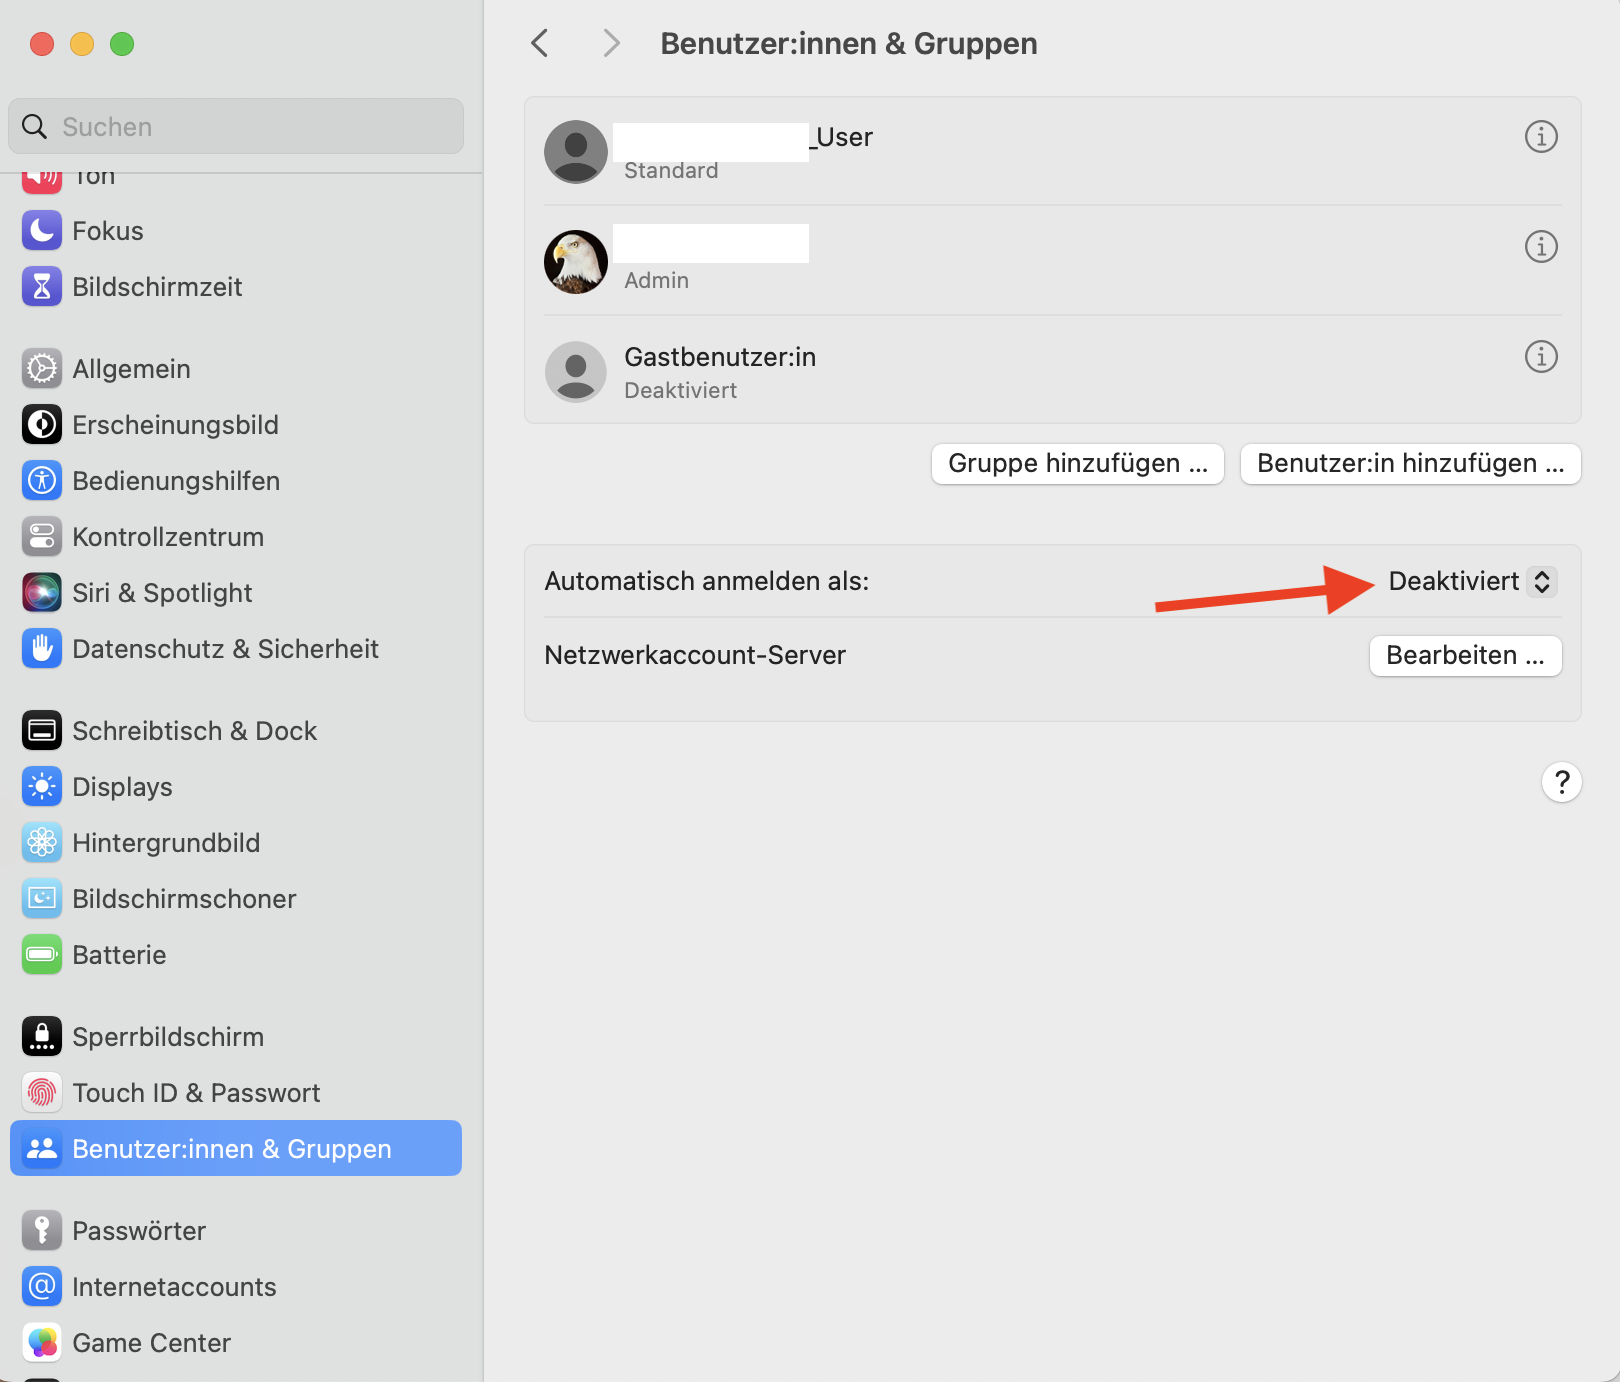Select the Hintergrundbild flower icon
Image resolution: width=1620 pixels, height=1382 pixels.
click(42, 843)
